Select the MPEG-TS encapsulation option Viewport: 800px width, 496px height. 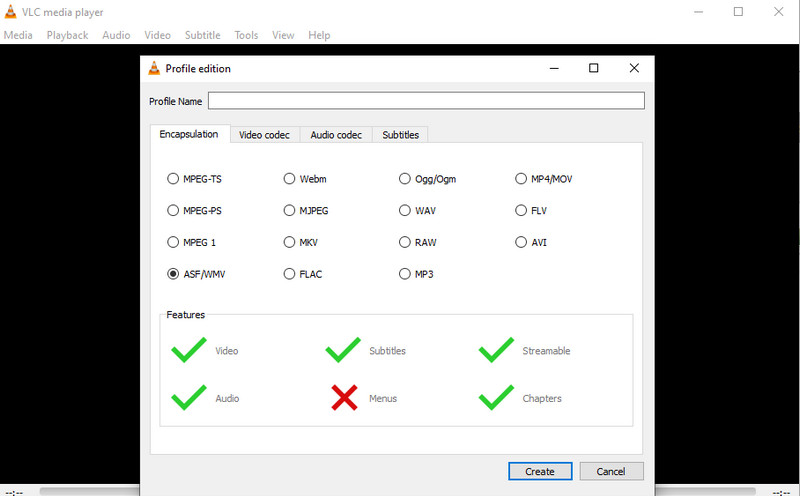[174, 179]
